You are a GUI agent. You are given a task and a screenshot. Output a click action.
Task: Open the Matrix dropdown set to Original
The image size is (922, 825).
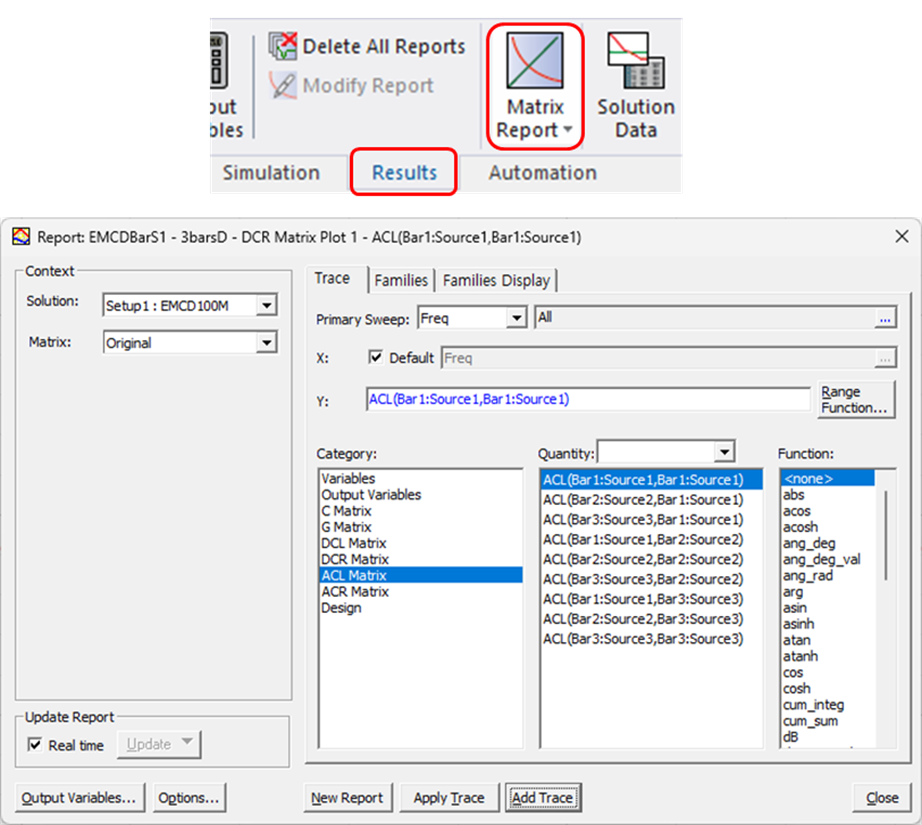[x=265, y=343]
